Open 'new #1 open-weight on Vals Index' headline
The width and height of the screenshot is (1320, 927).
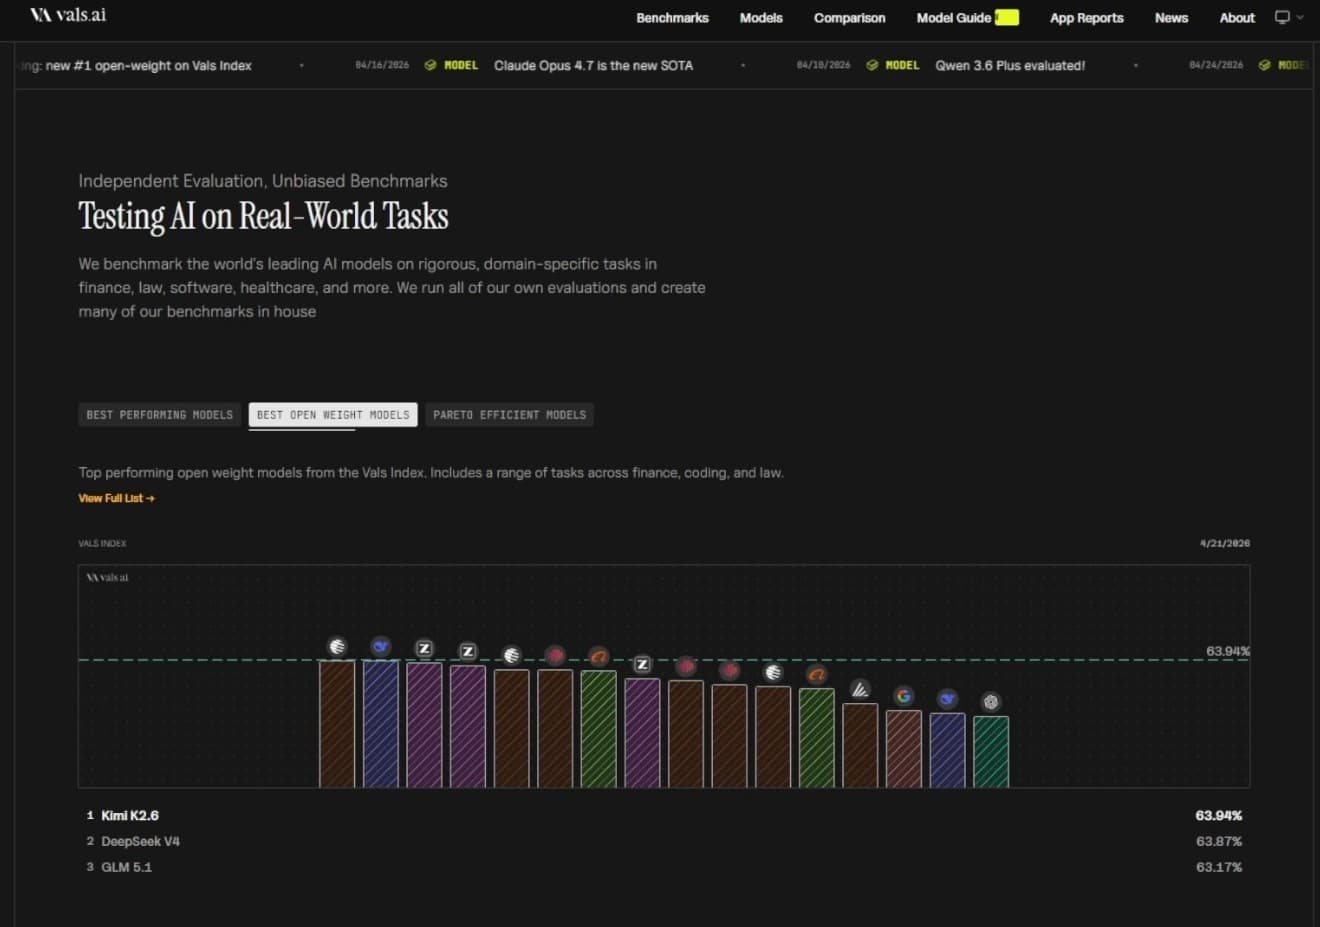pos(149,65)
